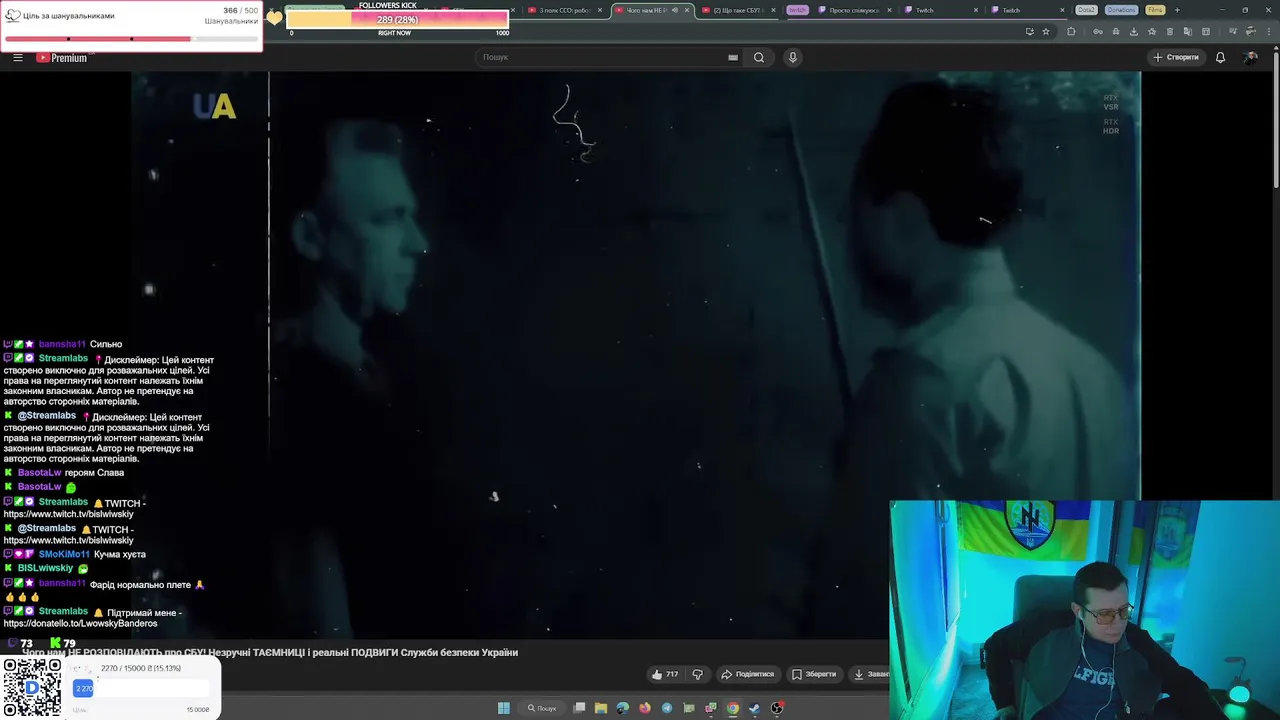Expand the 'Films' tab group
Viewport: 1280px width, 720px height.
(x=1155, y=10)
